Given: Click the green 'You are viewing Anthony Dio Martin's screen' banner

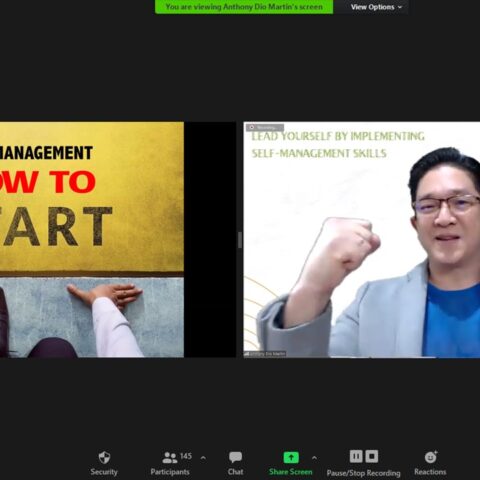Looking at the screenshot, I should [x=244, y=7].
